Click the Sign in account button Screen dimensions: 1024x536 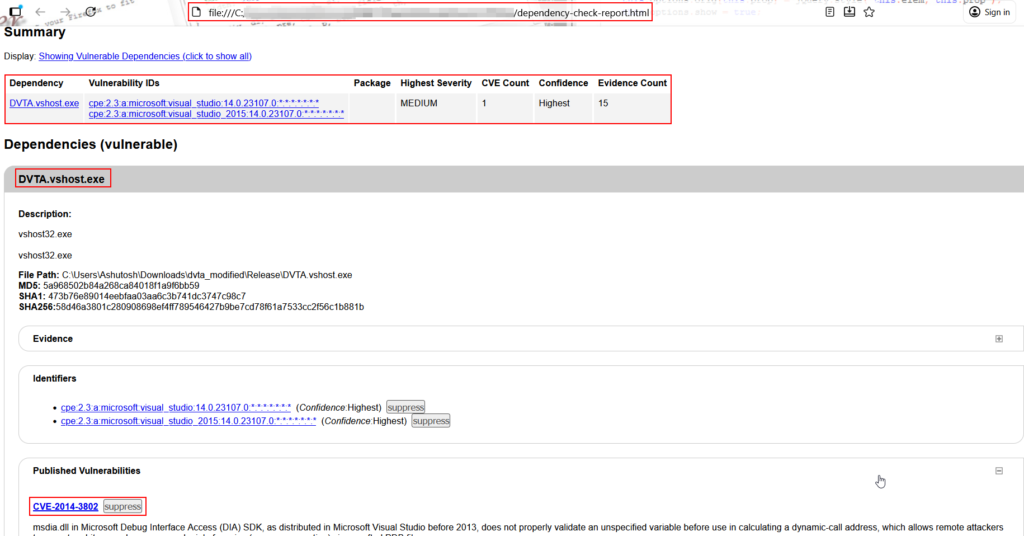989,12
